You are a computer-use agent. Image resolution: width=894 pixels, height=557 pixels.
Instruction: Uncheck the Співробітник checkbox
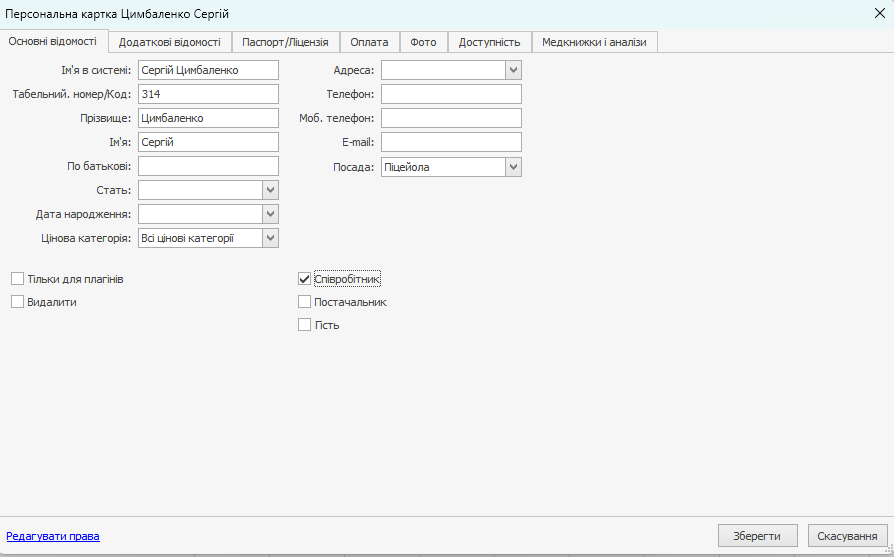(x=305, y=279)
